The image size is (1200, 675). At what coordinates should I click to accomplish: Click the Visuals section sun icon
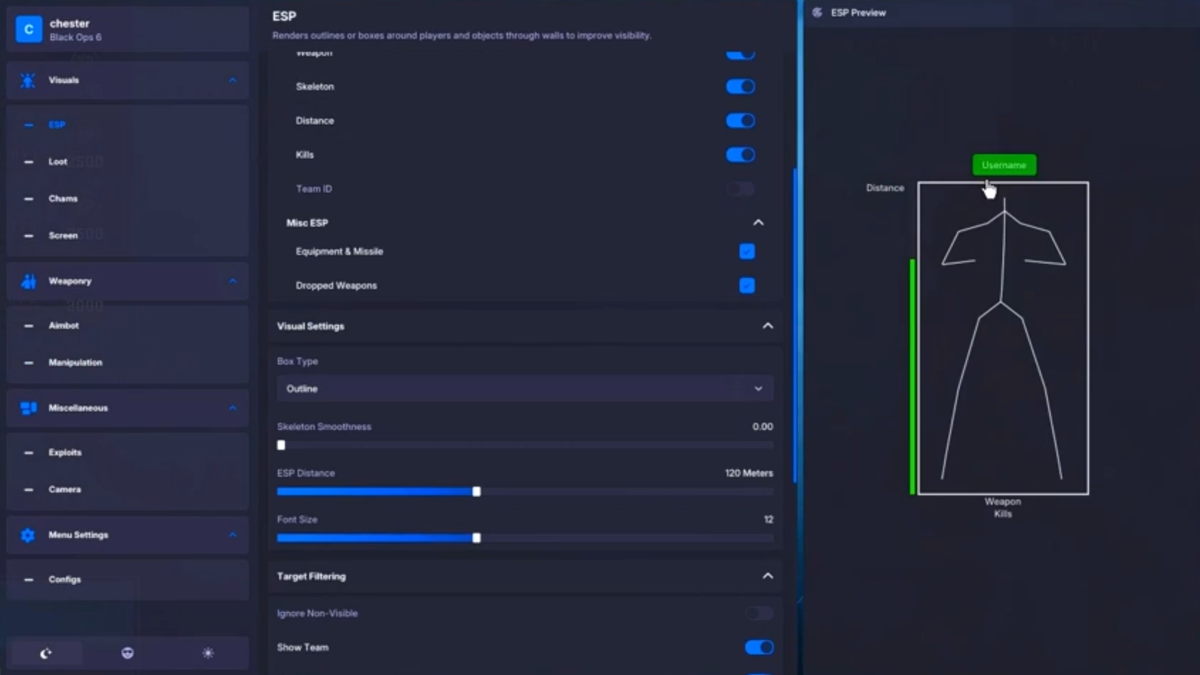coord(28,80)
